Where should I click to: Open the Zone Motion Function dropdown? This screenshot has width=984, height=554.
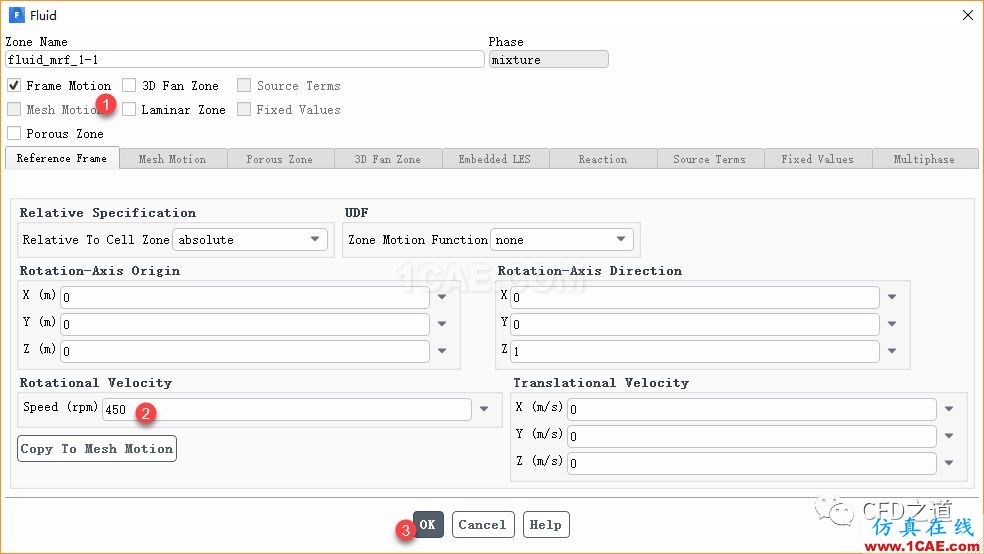pos(562,239)
